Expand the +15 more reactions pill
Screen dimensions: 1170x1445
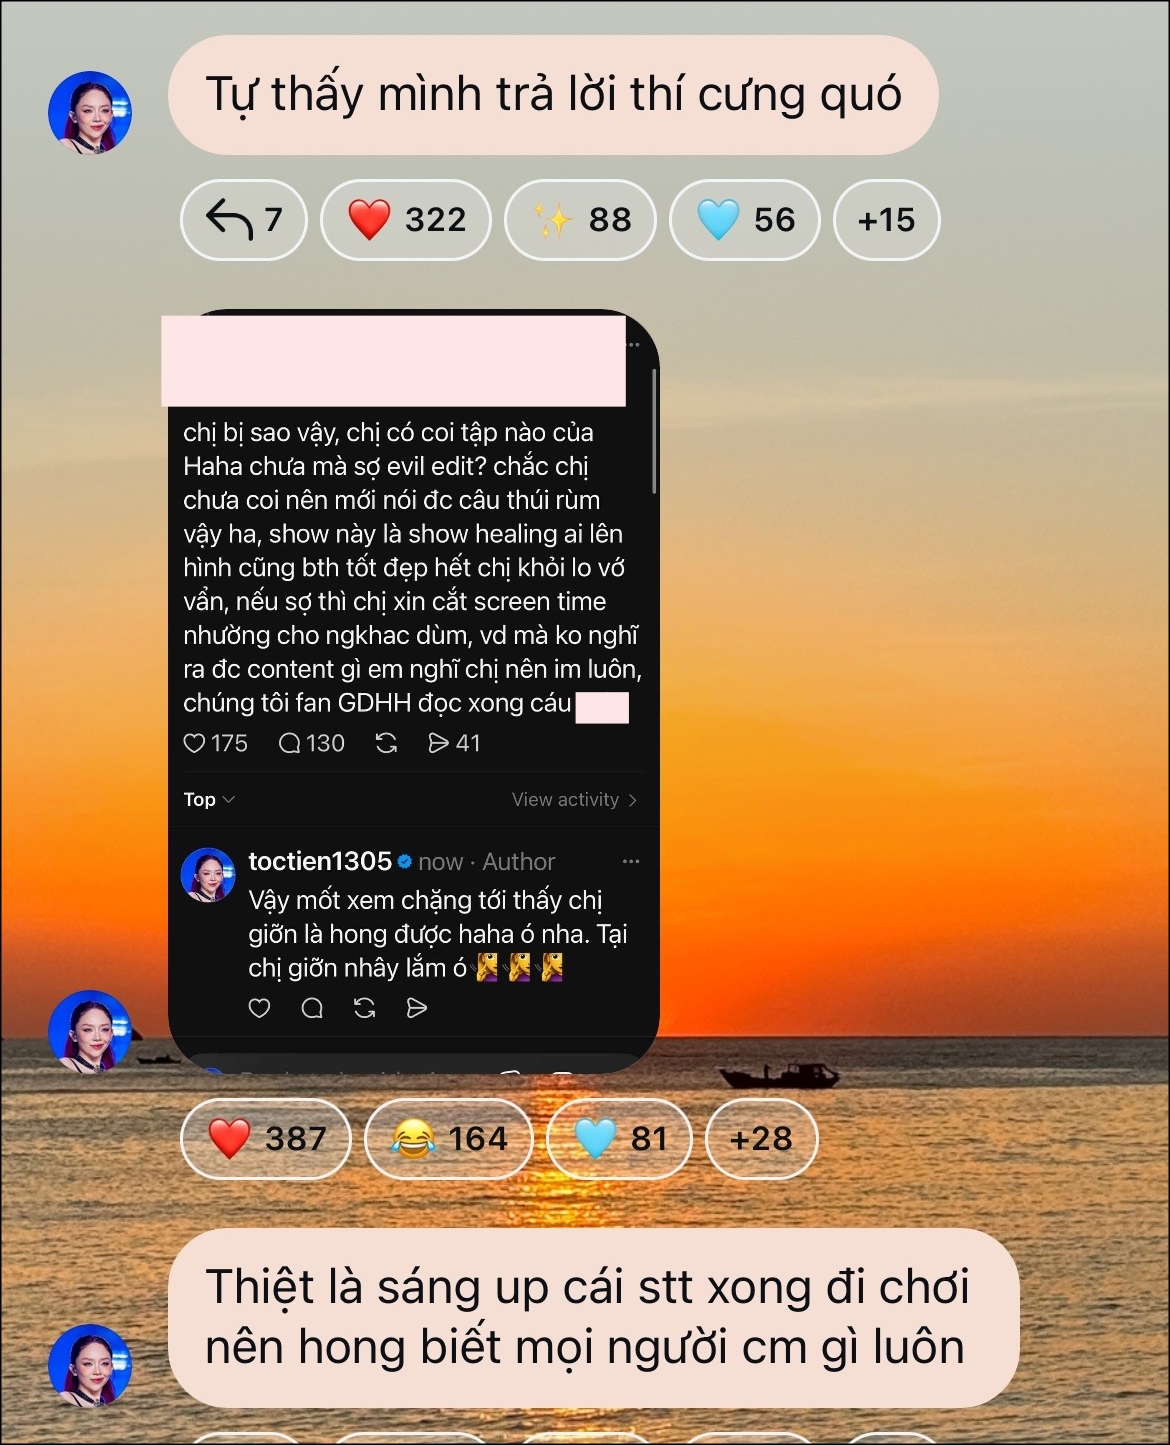886,219
